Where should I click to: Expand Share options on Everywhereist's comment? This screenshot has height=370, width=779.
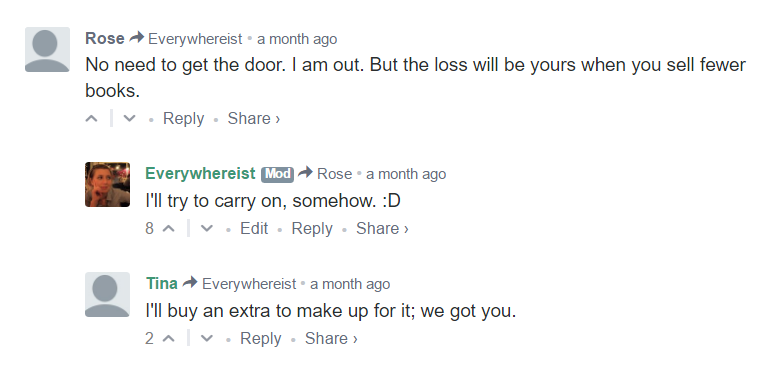(382, 228)
